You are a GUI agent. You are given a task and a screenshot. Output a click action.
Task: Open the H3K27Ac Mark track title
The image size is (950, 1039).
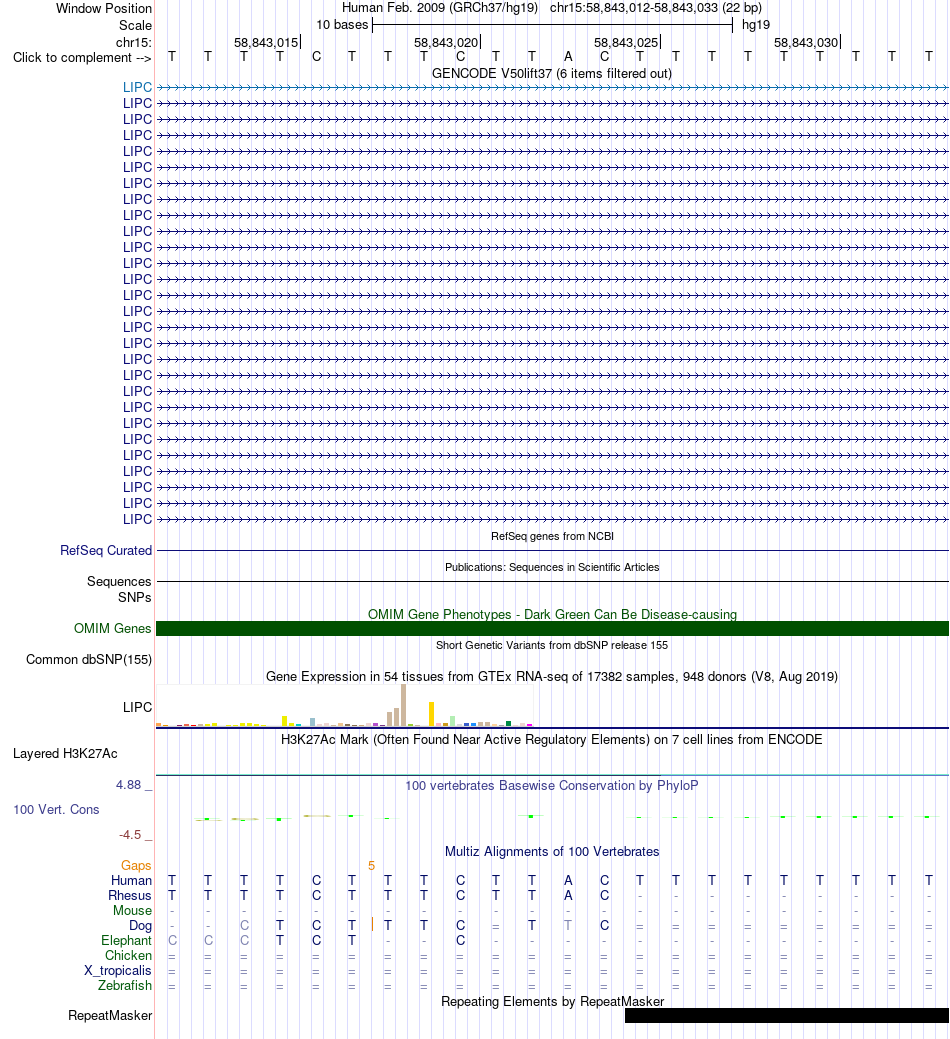click(552, 739)
